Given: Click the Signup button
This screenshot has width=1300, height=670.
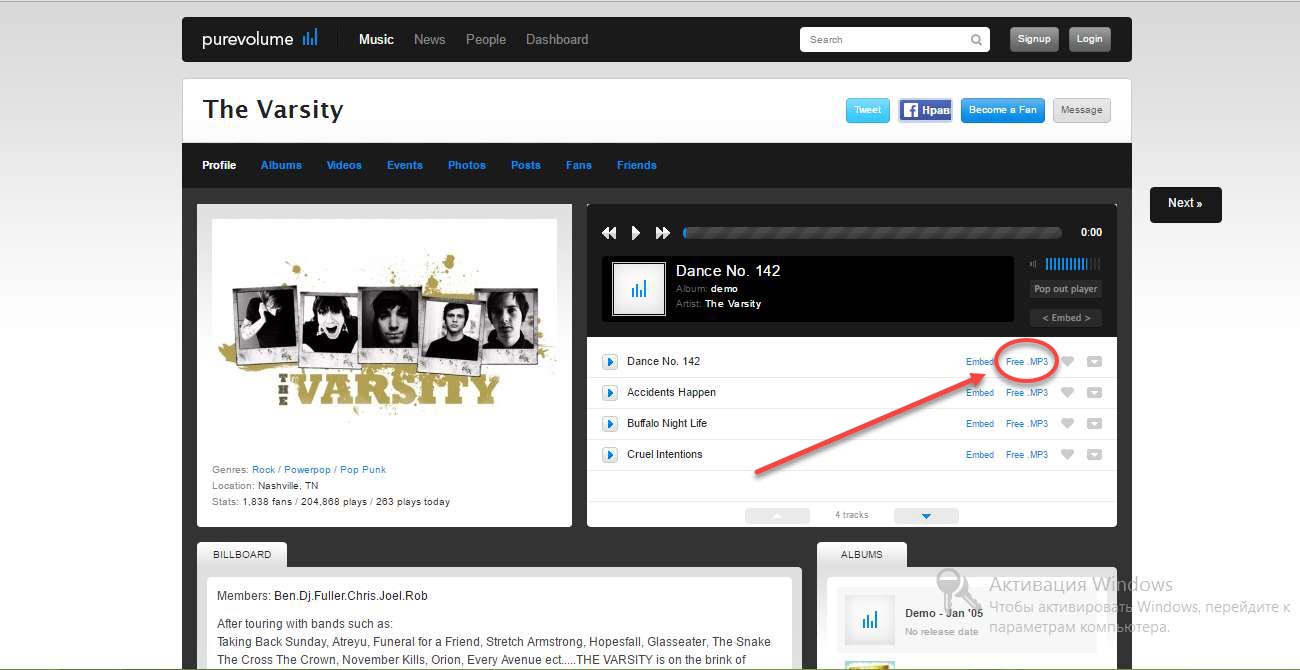Looking at the screenshot, I should [1034, 39].
